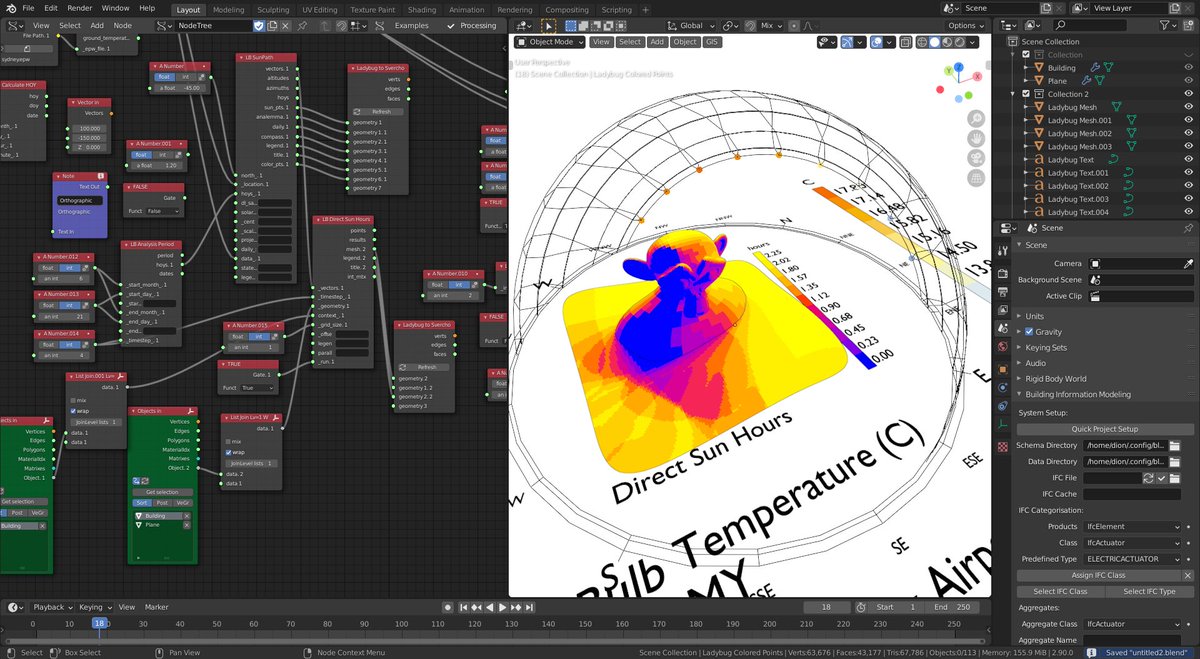Open the Options dropdown
Viewport: 1200px width, 659px height.
tap(966, 25)
